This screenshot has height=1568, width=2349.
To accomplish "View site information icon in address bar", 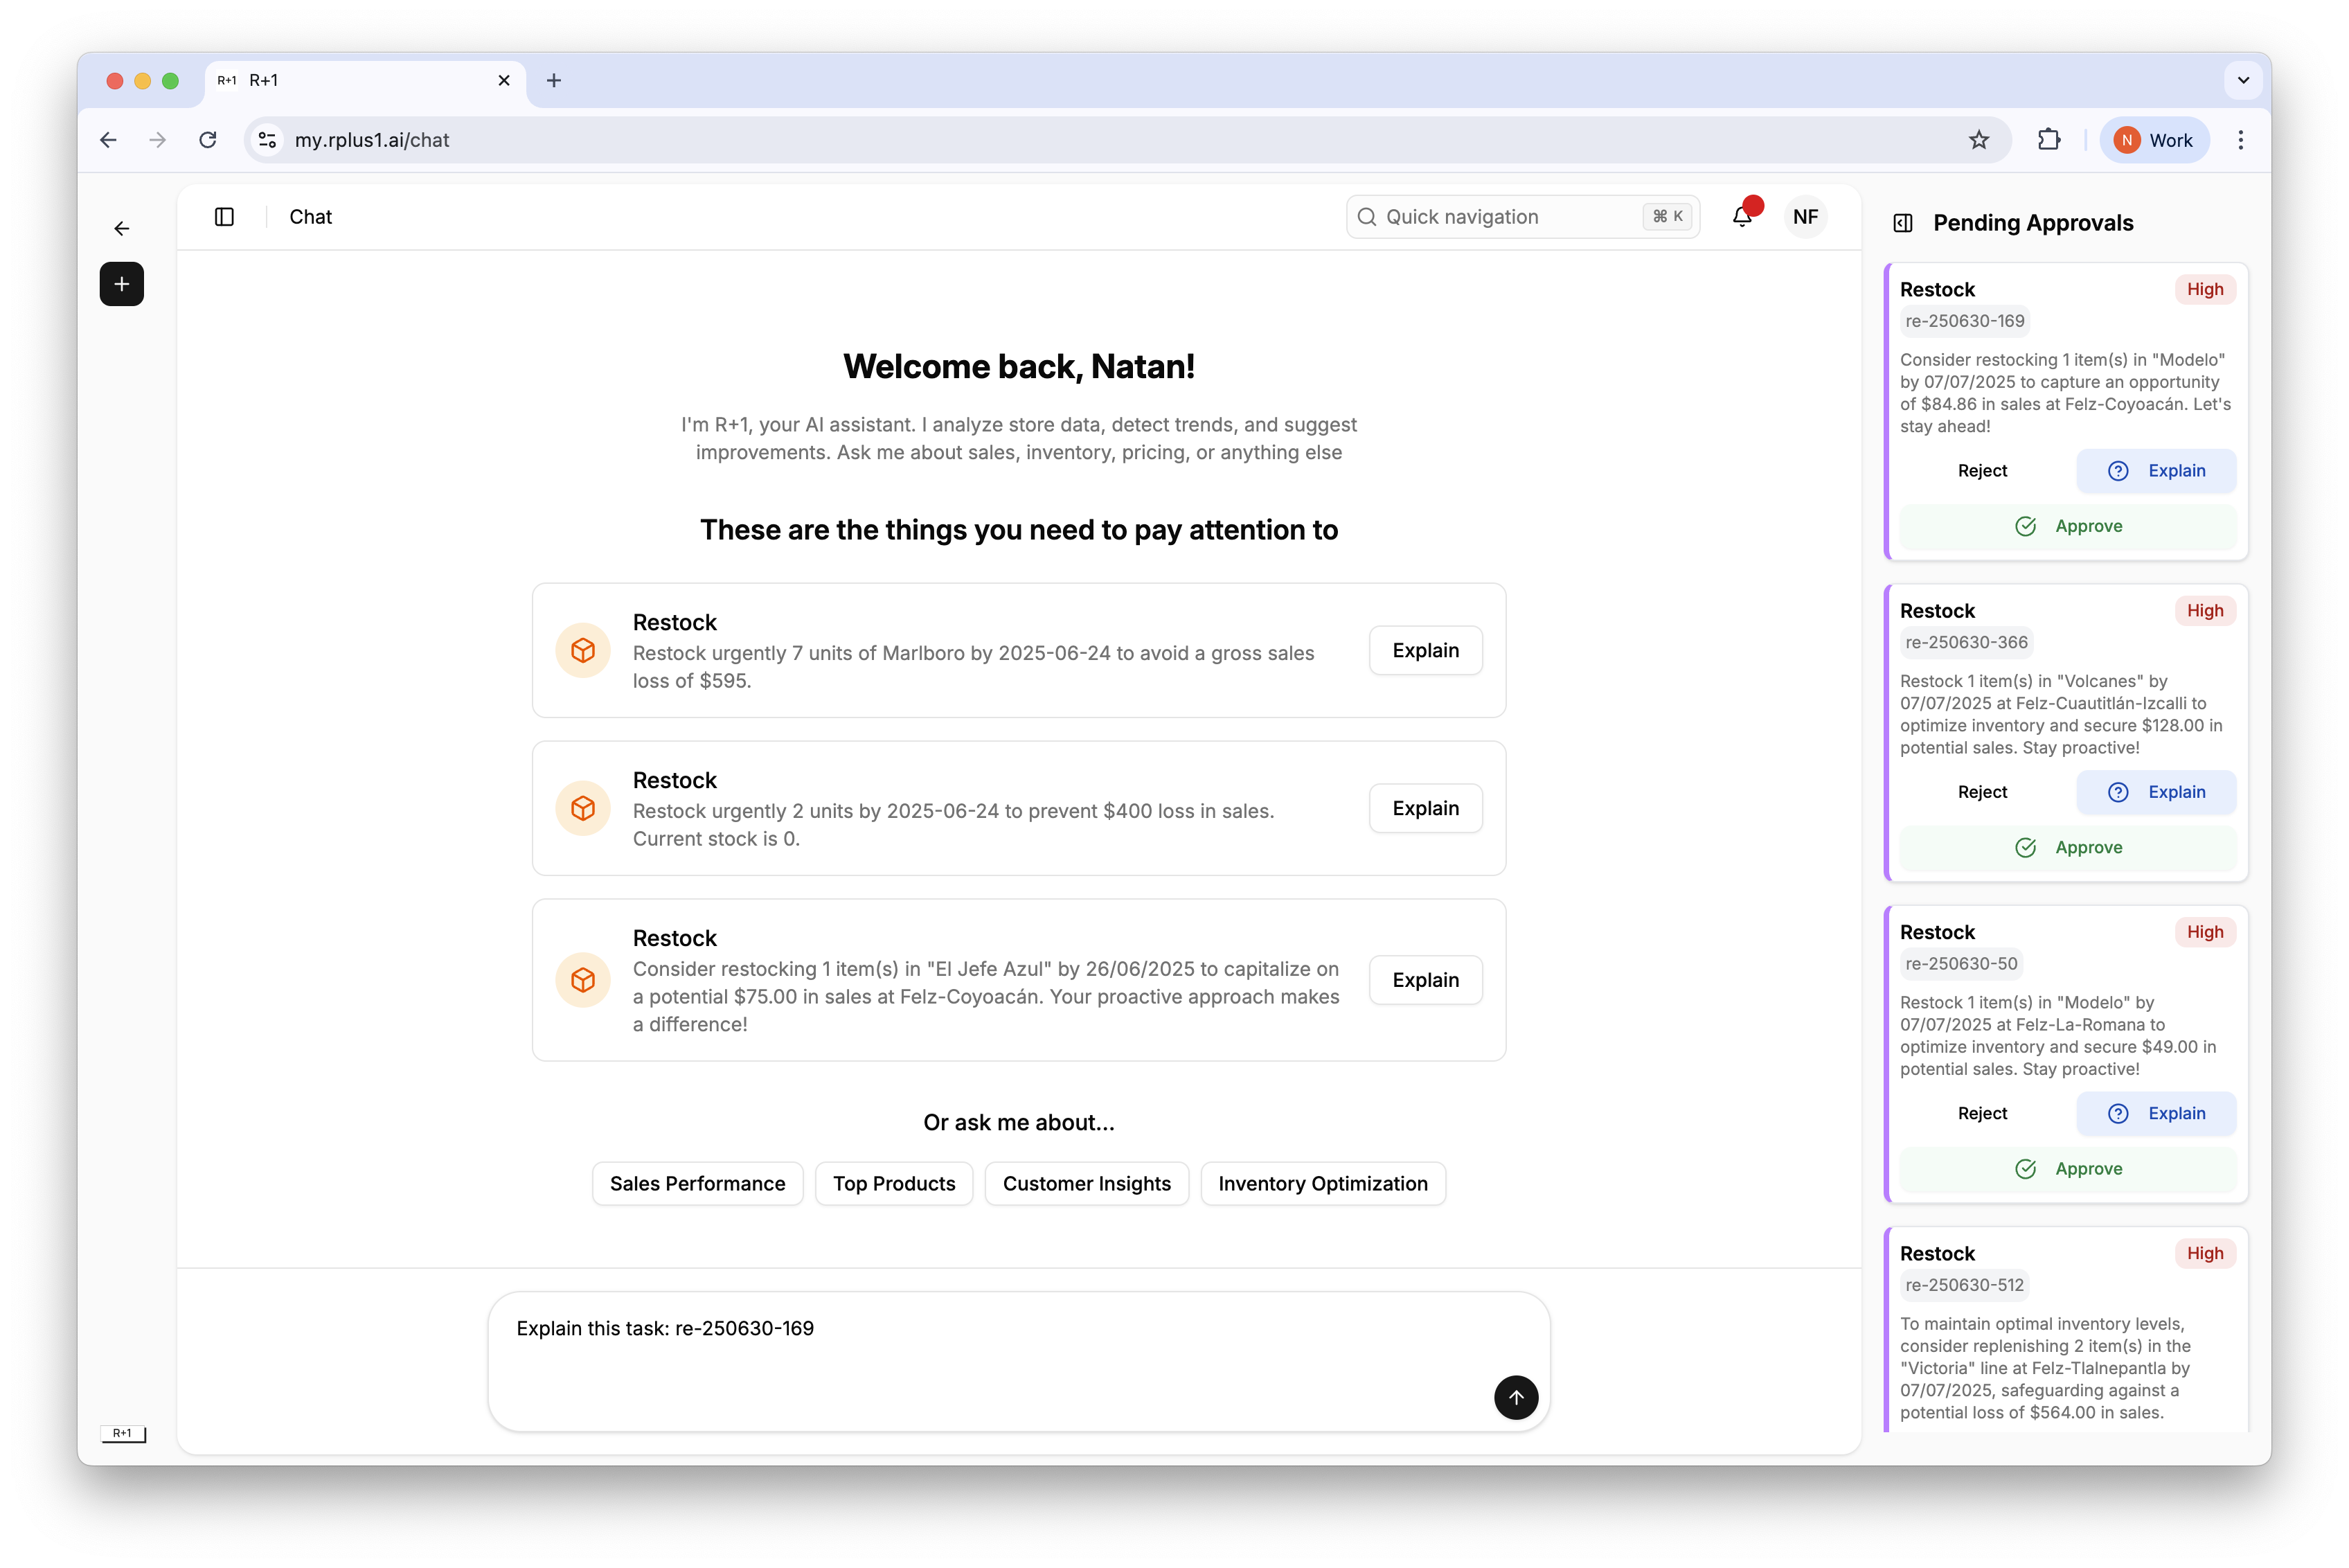I will point(267,140).
